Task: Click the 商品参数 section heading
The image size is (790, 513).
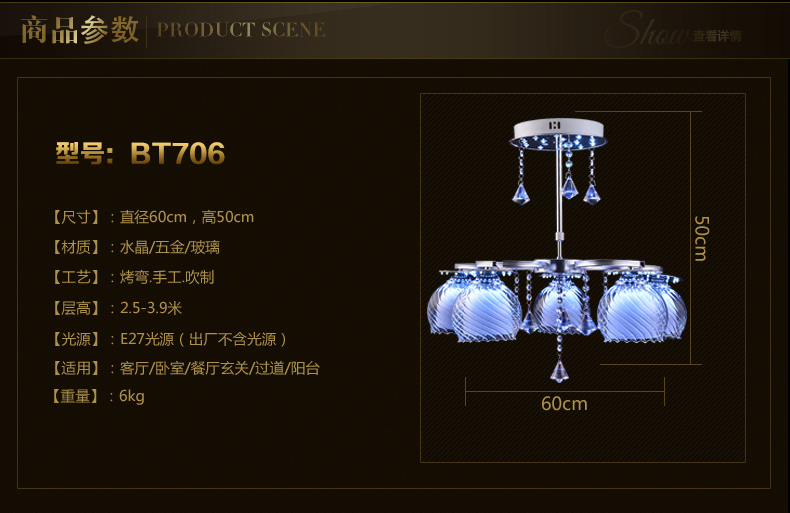Action: point(80,30)
